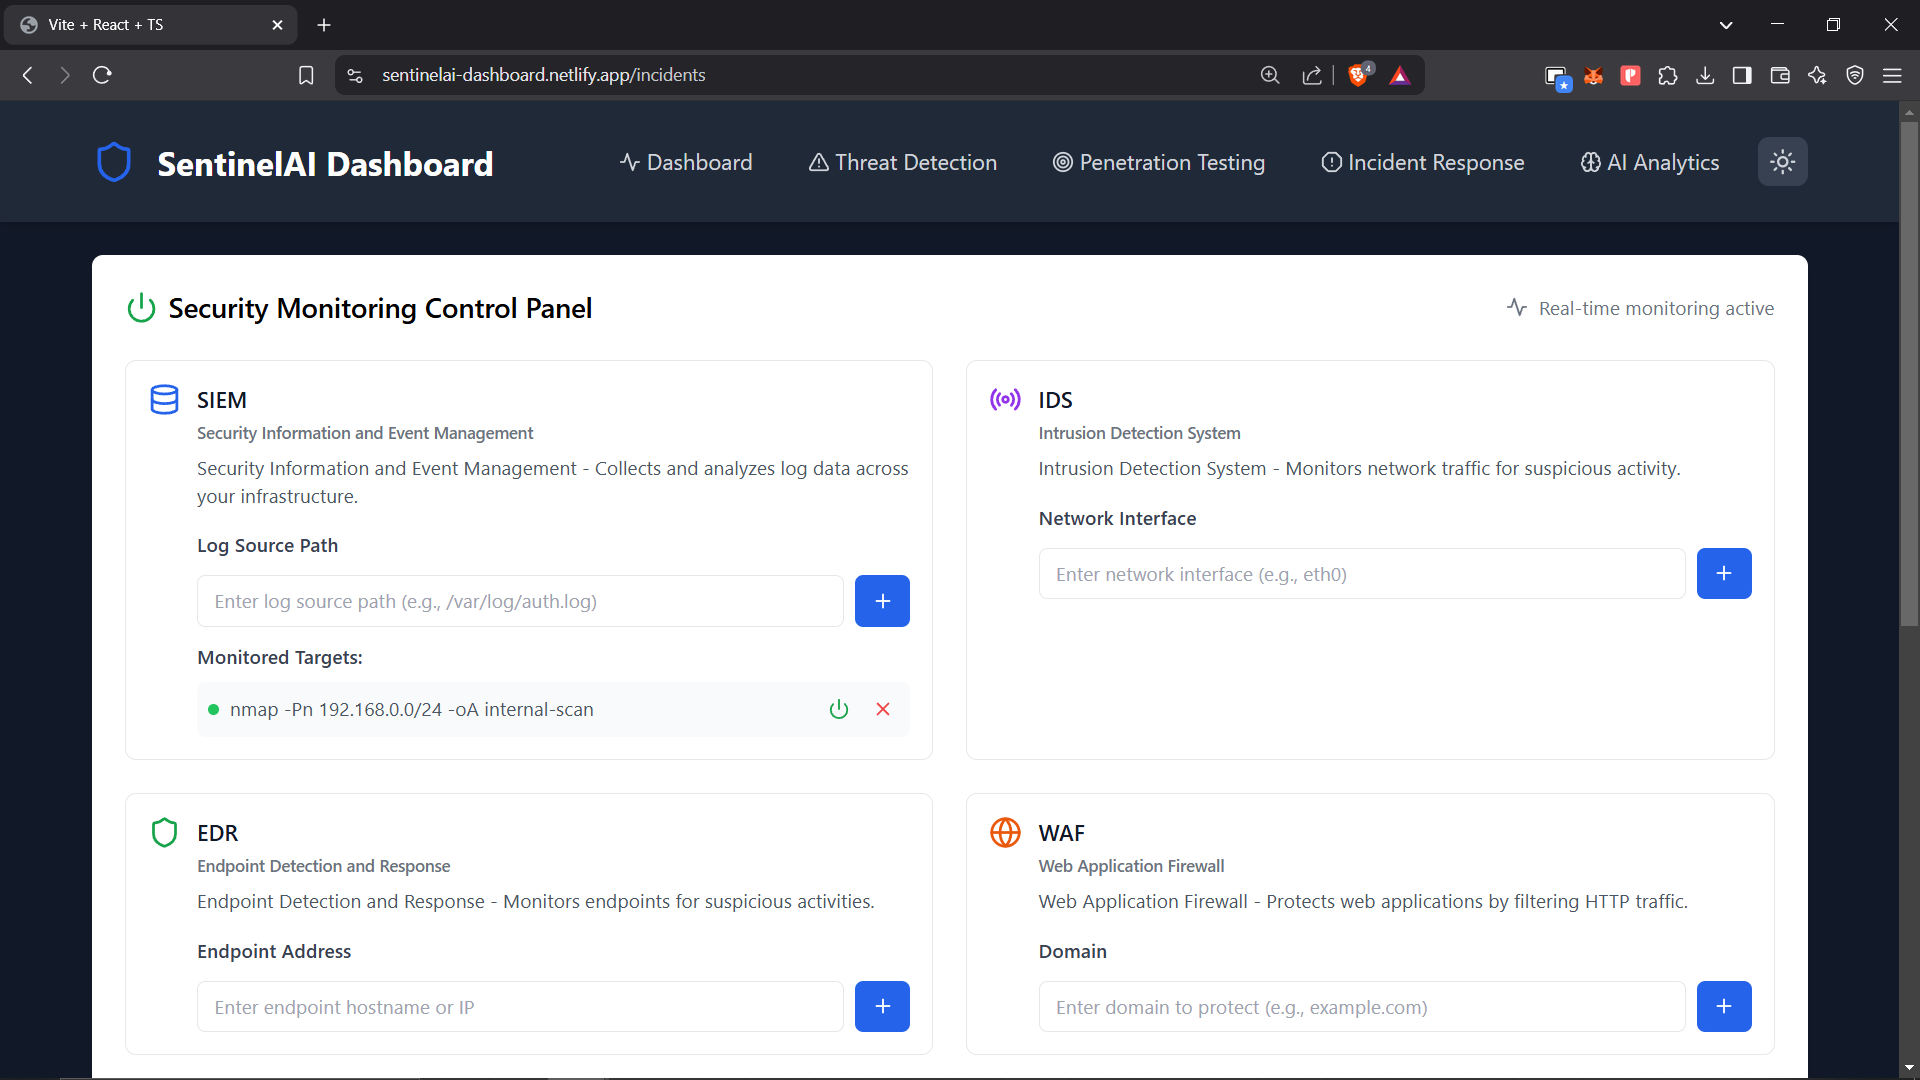Viewport: 1920px width, 1080px height.
Task: Open the MetaMask fox extension icon
Action: pos(1594,75)
